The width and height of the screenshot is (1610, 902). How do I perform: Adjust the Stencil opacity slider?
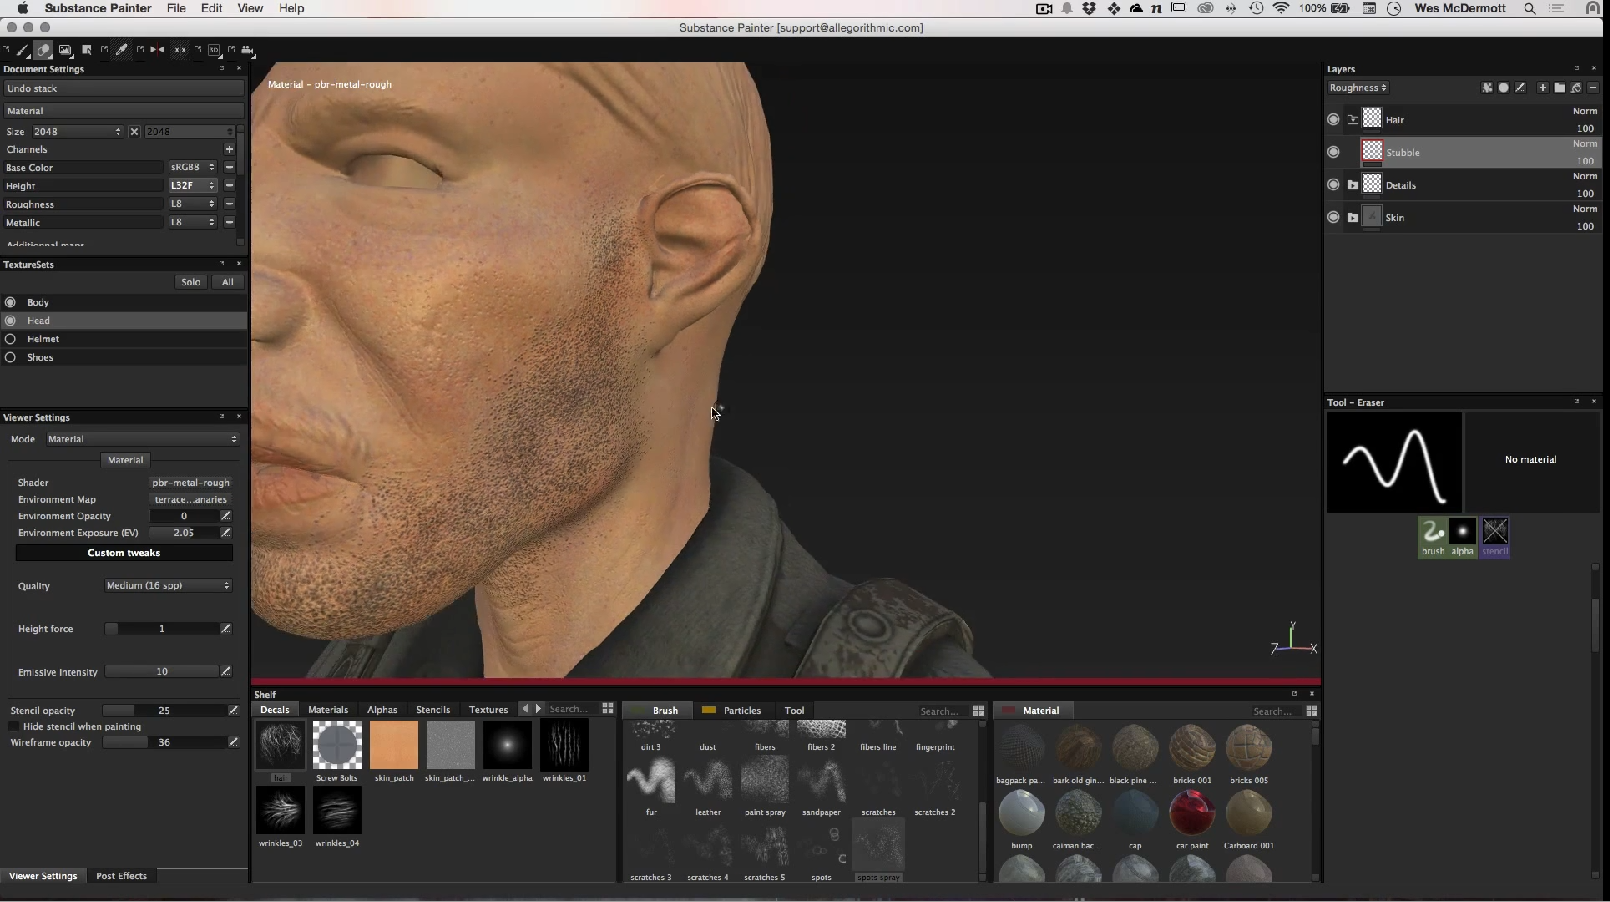[165, 711]
